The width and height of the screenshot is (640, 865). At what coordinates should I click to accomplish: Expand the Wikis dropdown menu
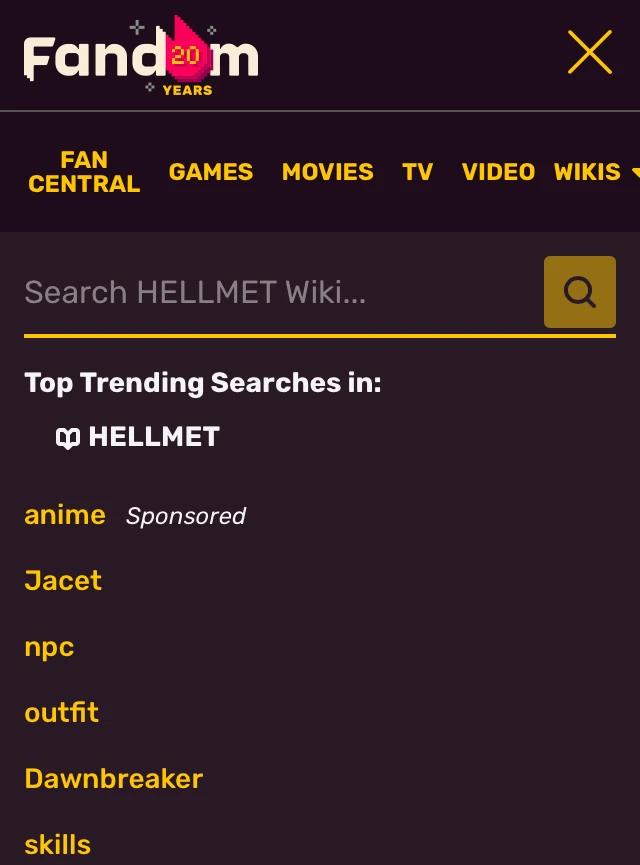click(596, 172)
